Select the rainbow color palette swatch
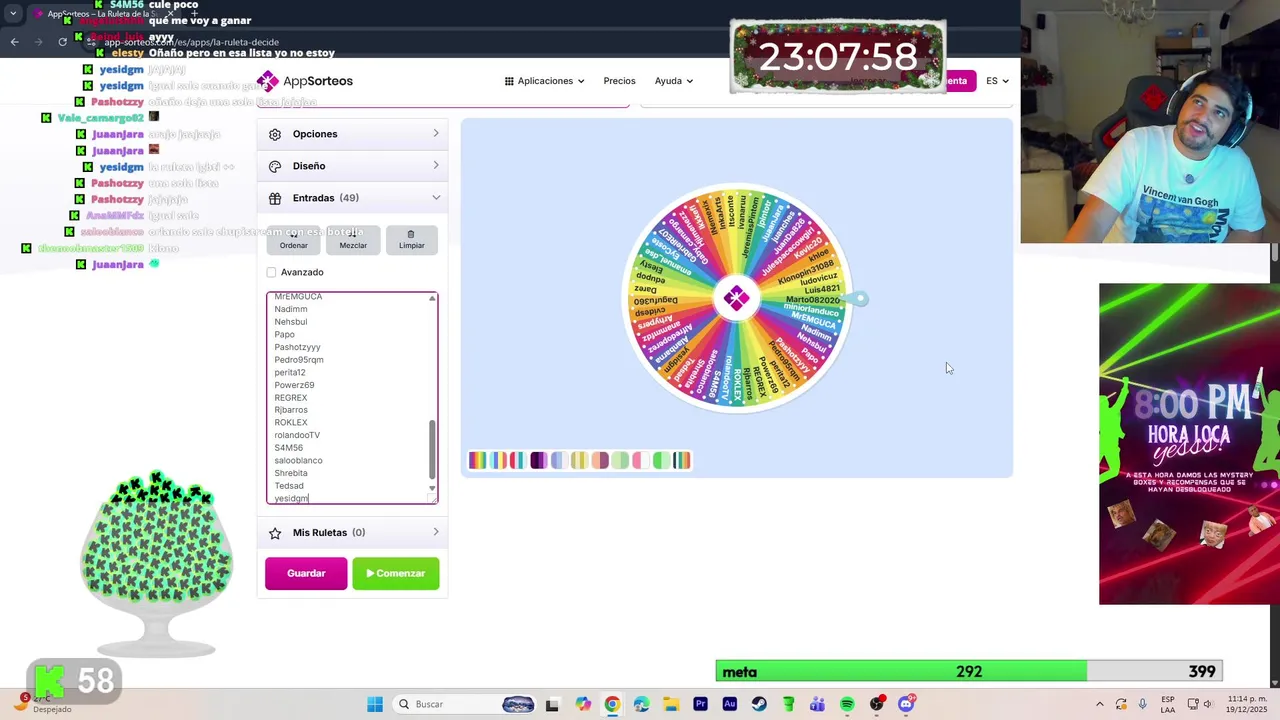The image size is (1280, 720). (477, 460)
